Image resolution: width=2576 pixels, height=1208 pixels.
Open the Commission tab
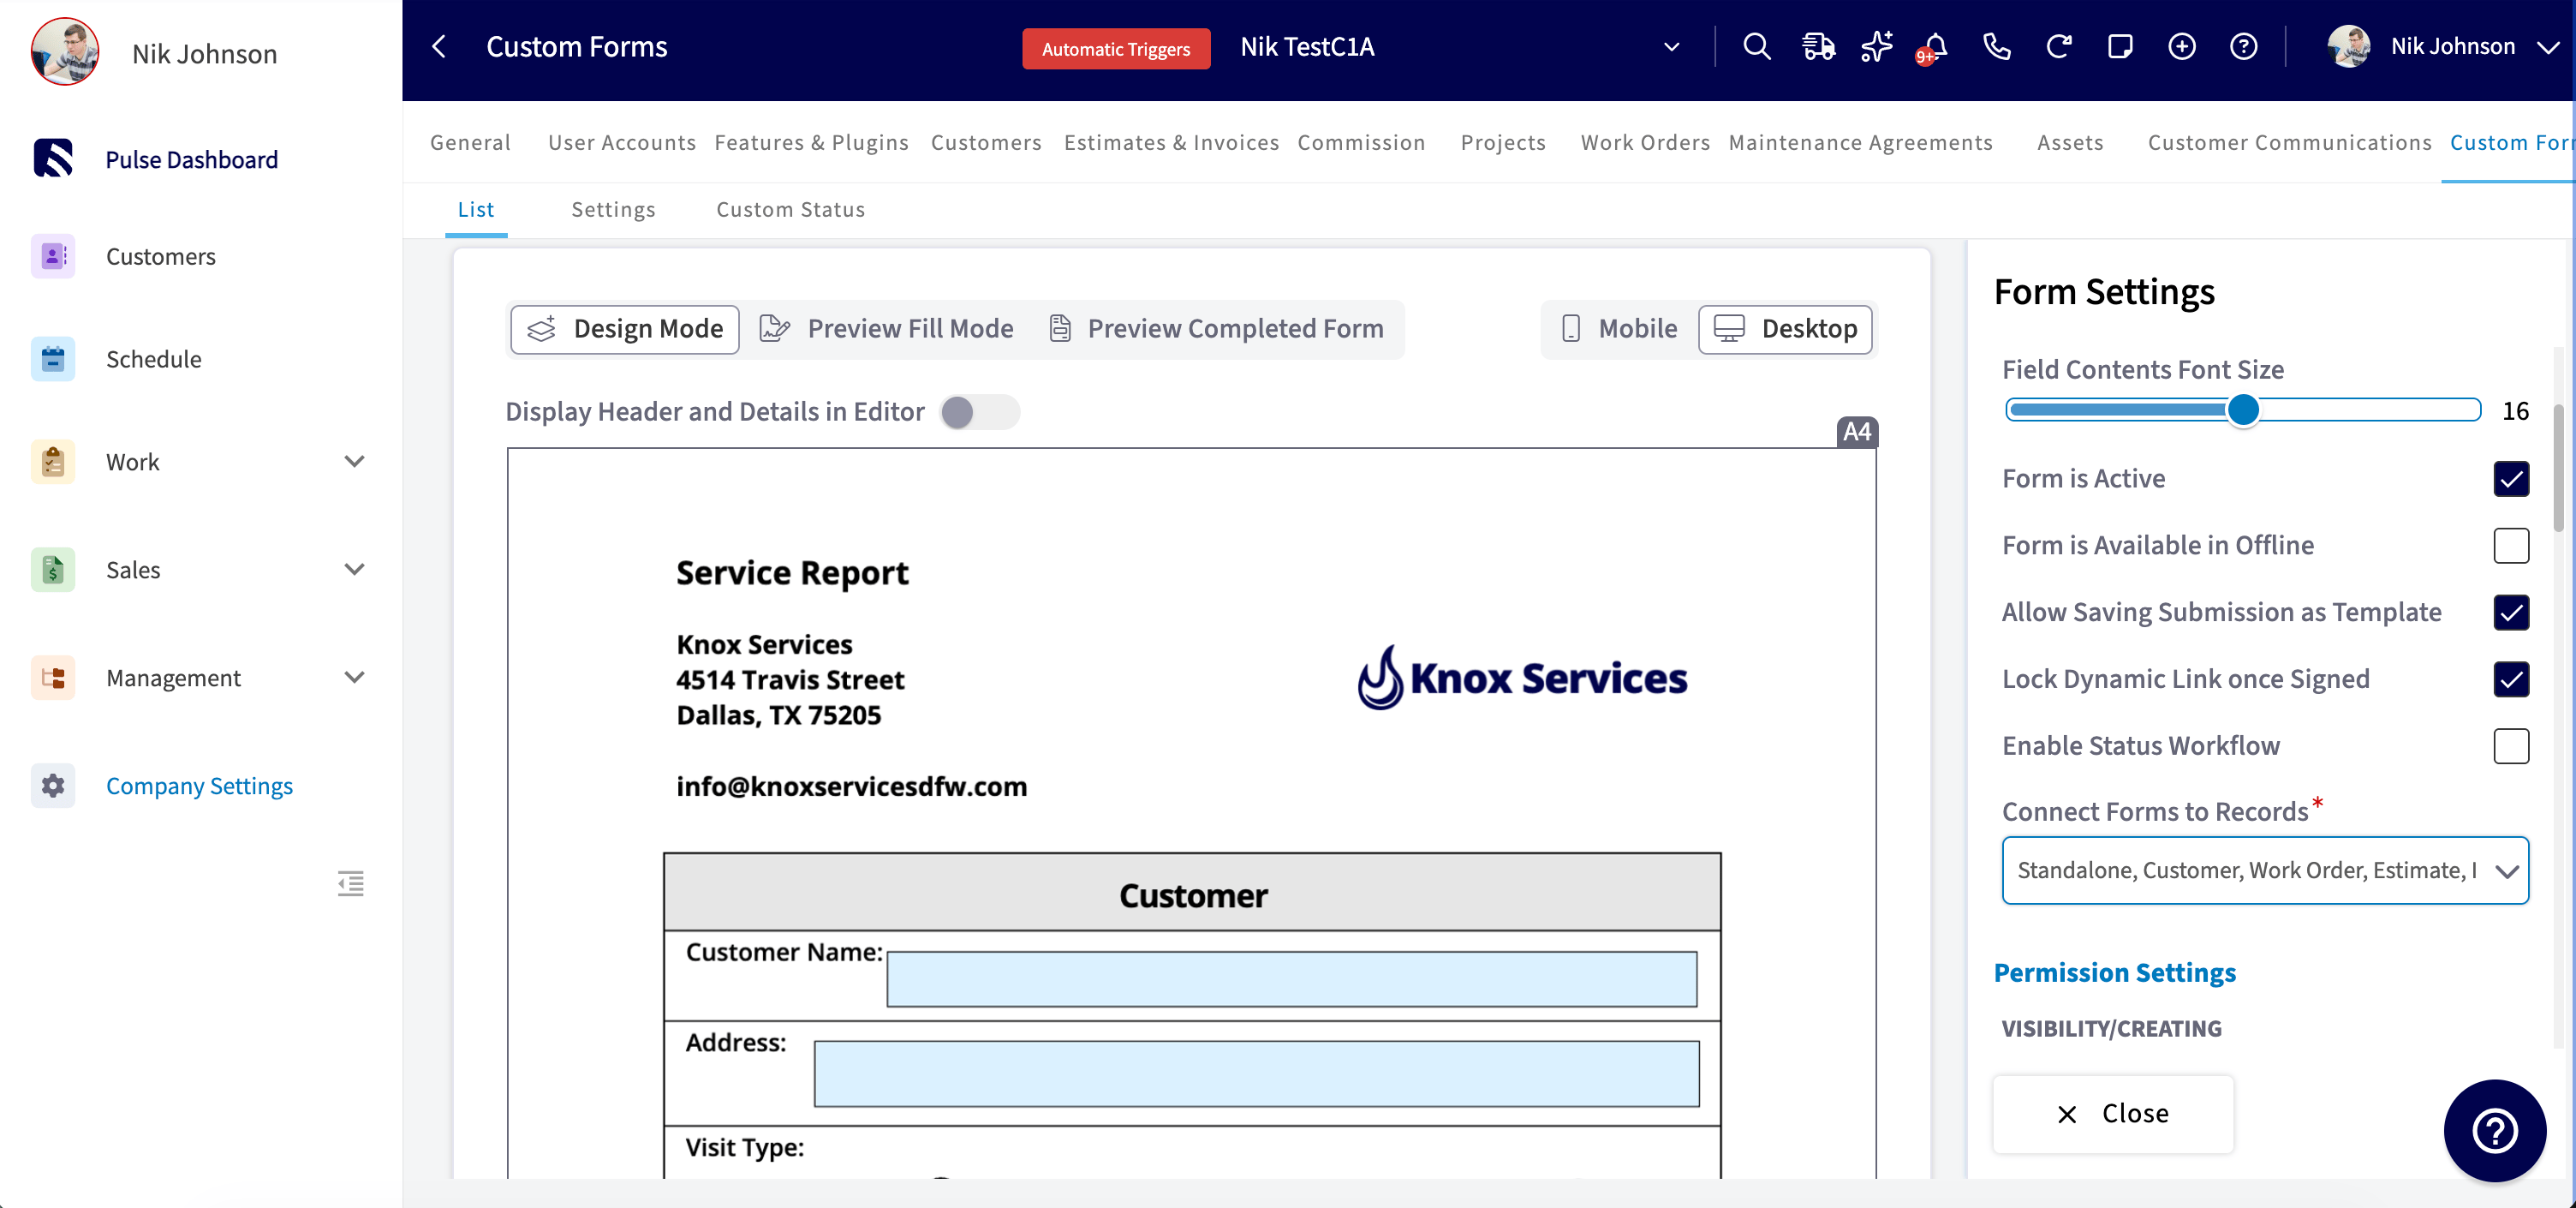1360,143
